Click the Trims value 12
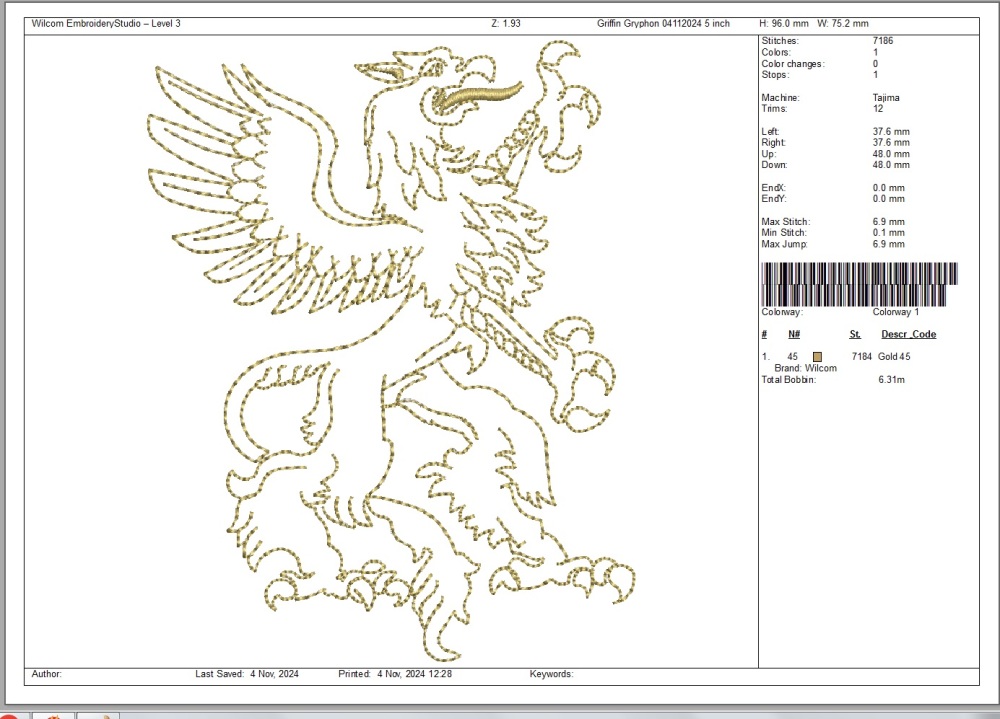1000x719 pixels. tap(878, 108)
